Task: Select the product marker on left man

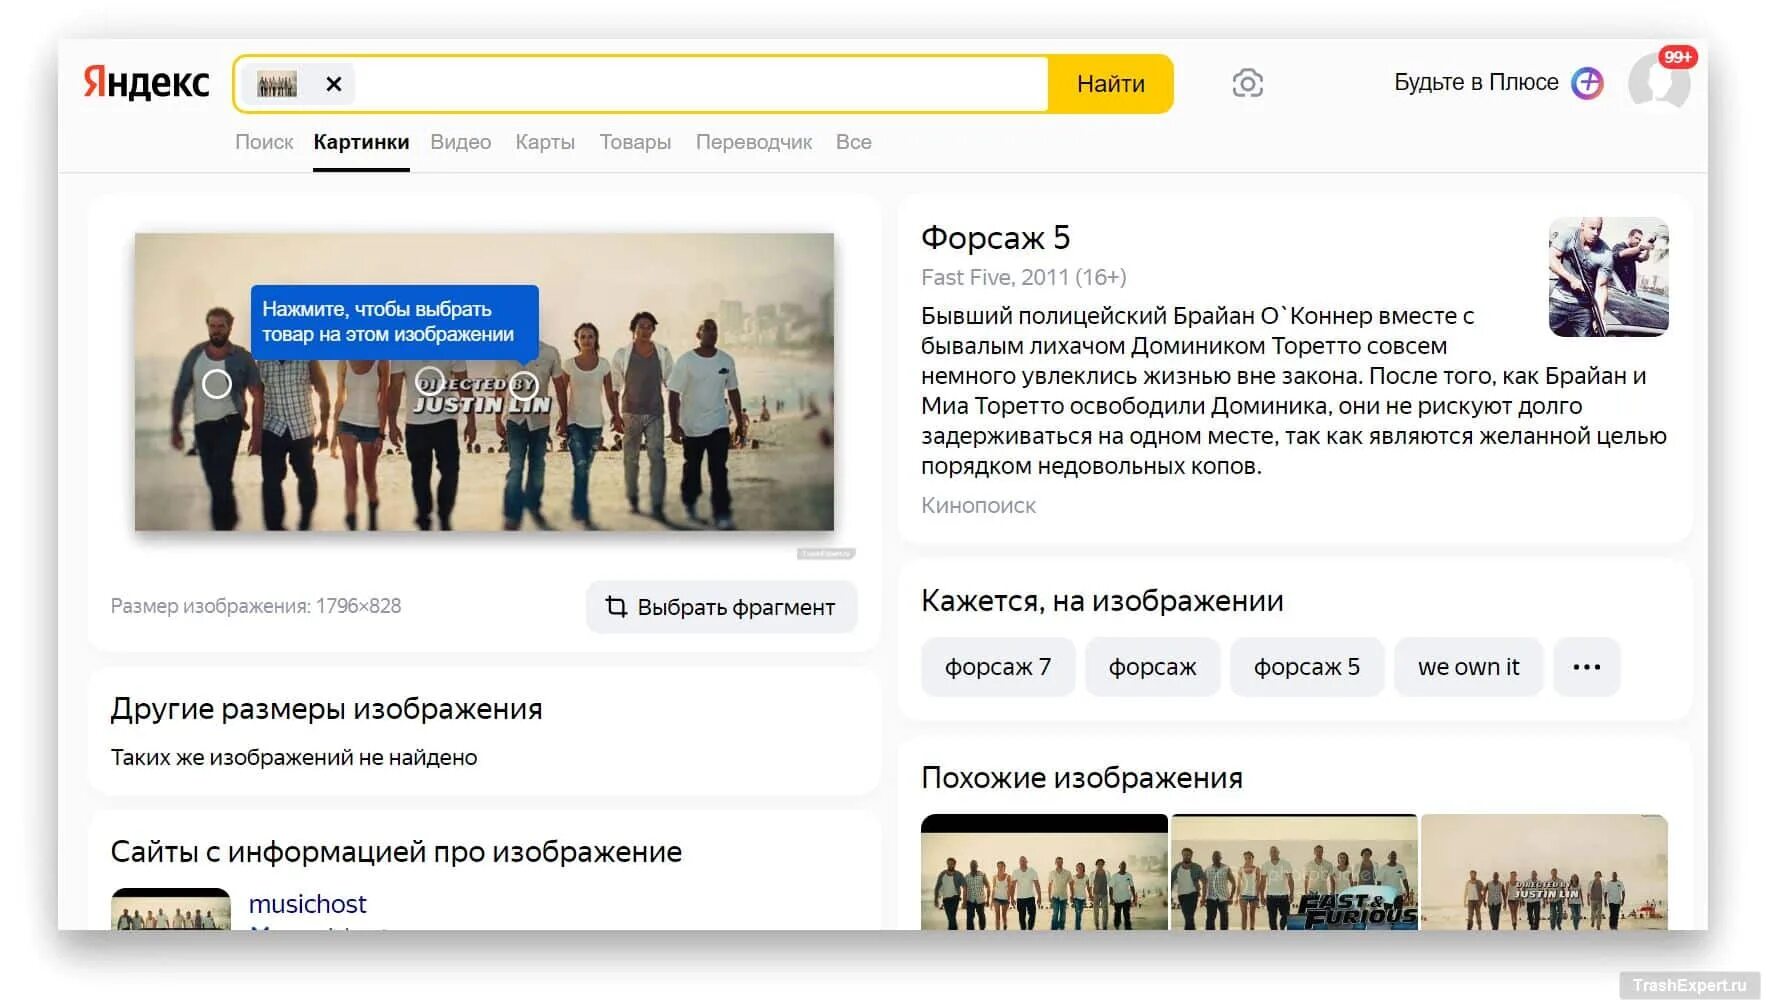Action: pos(217,384)
